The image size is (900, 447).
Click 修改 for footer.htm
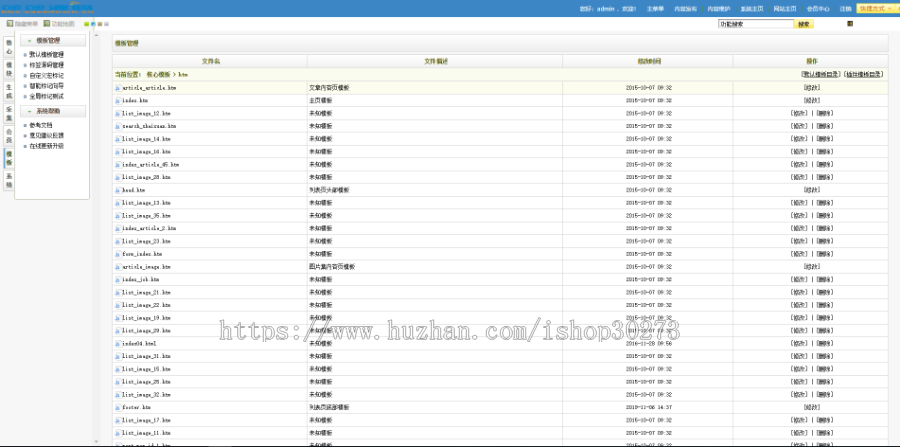812,407
